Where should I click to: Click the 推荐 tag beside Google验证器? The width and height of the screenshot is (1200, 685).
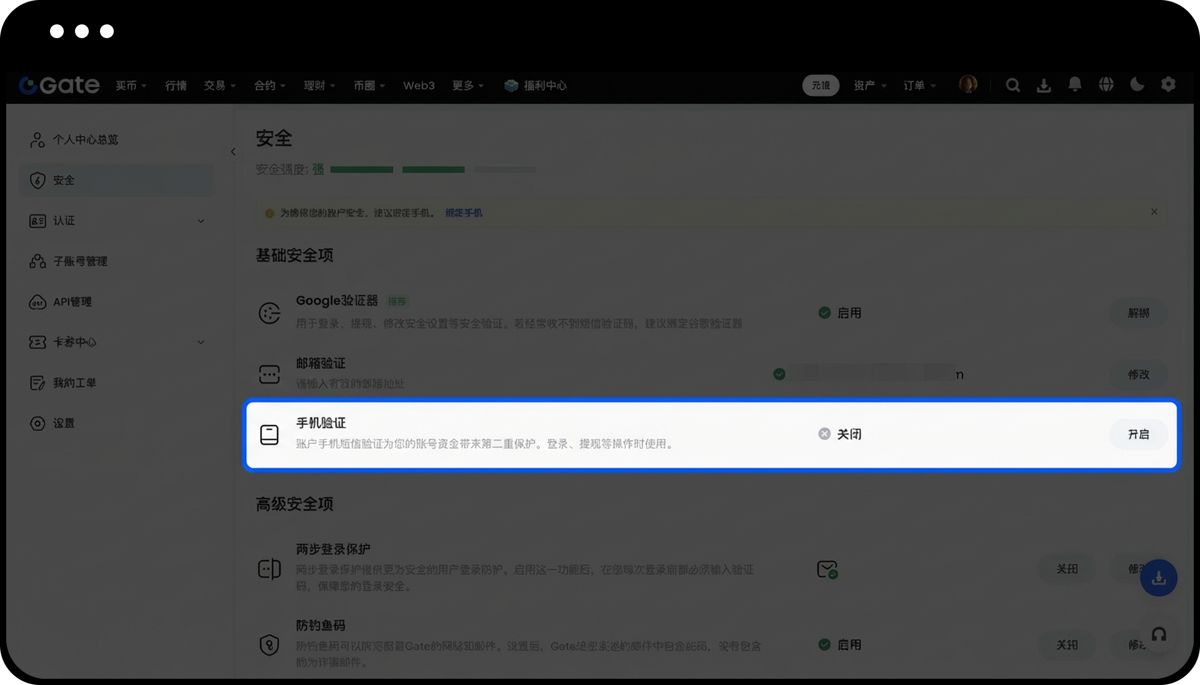tap(398, 301)
